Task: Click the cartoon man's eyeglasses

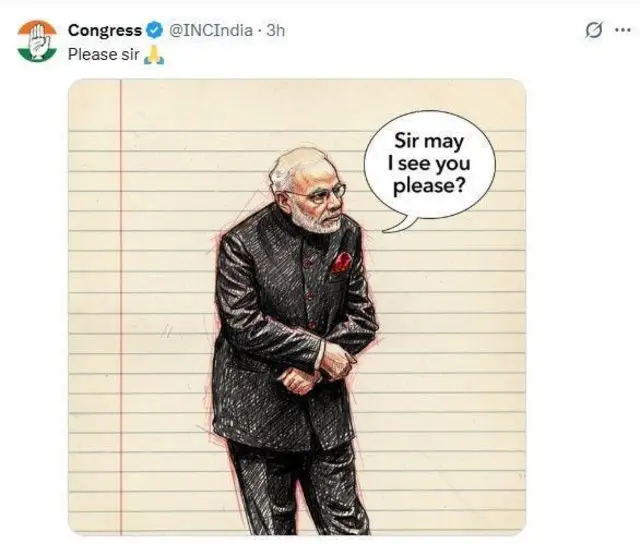Action: pyautogui.click(x=322, y=192)
